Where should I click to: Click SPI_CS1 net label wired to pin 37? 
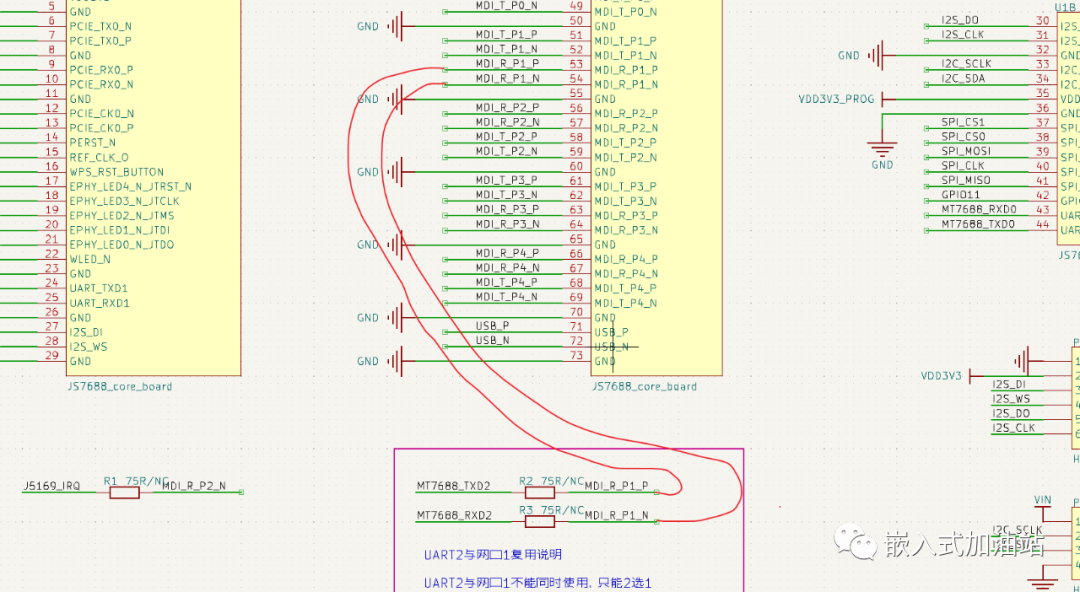964,122
